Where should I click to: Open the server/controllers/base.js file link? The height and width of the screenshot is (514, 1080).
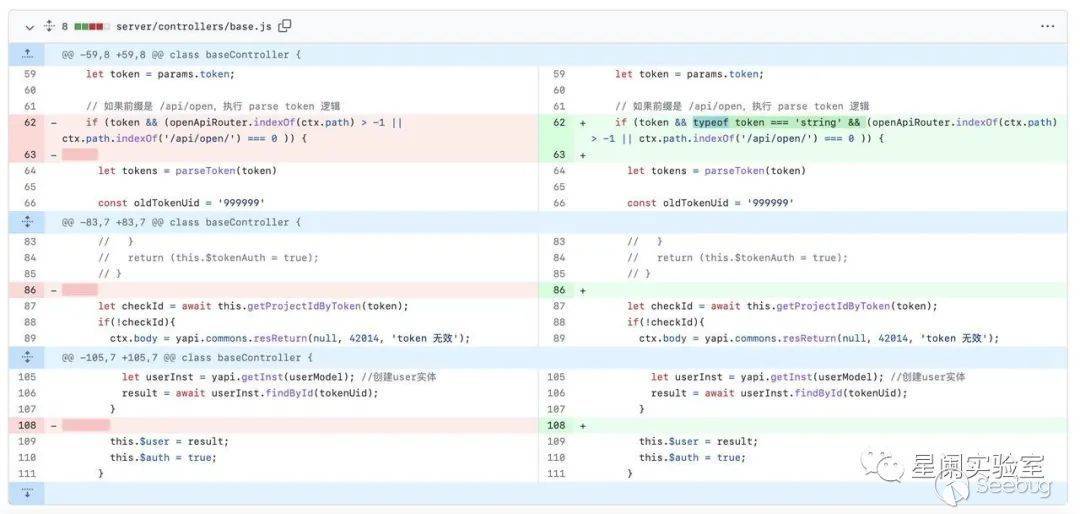pyautogui.click(x=193, y=26)
